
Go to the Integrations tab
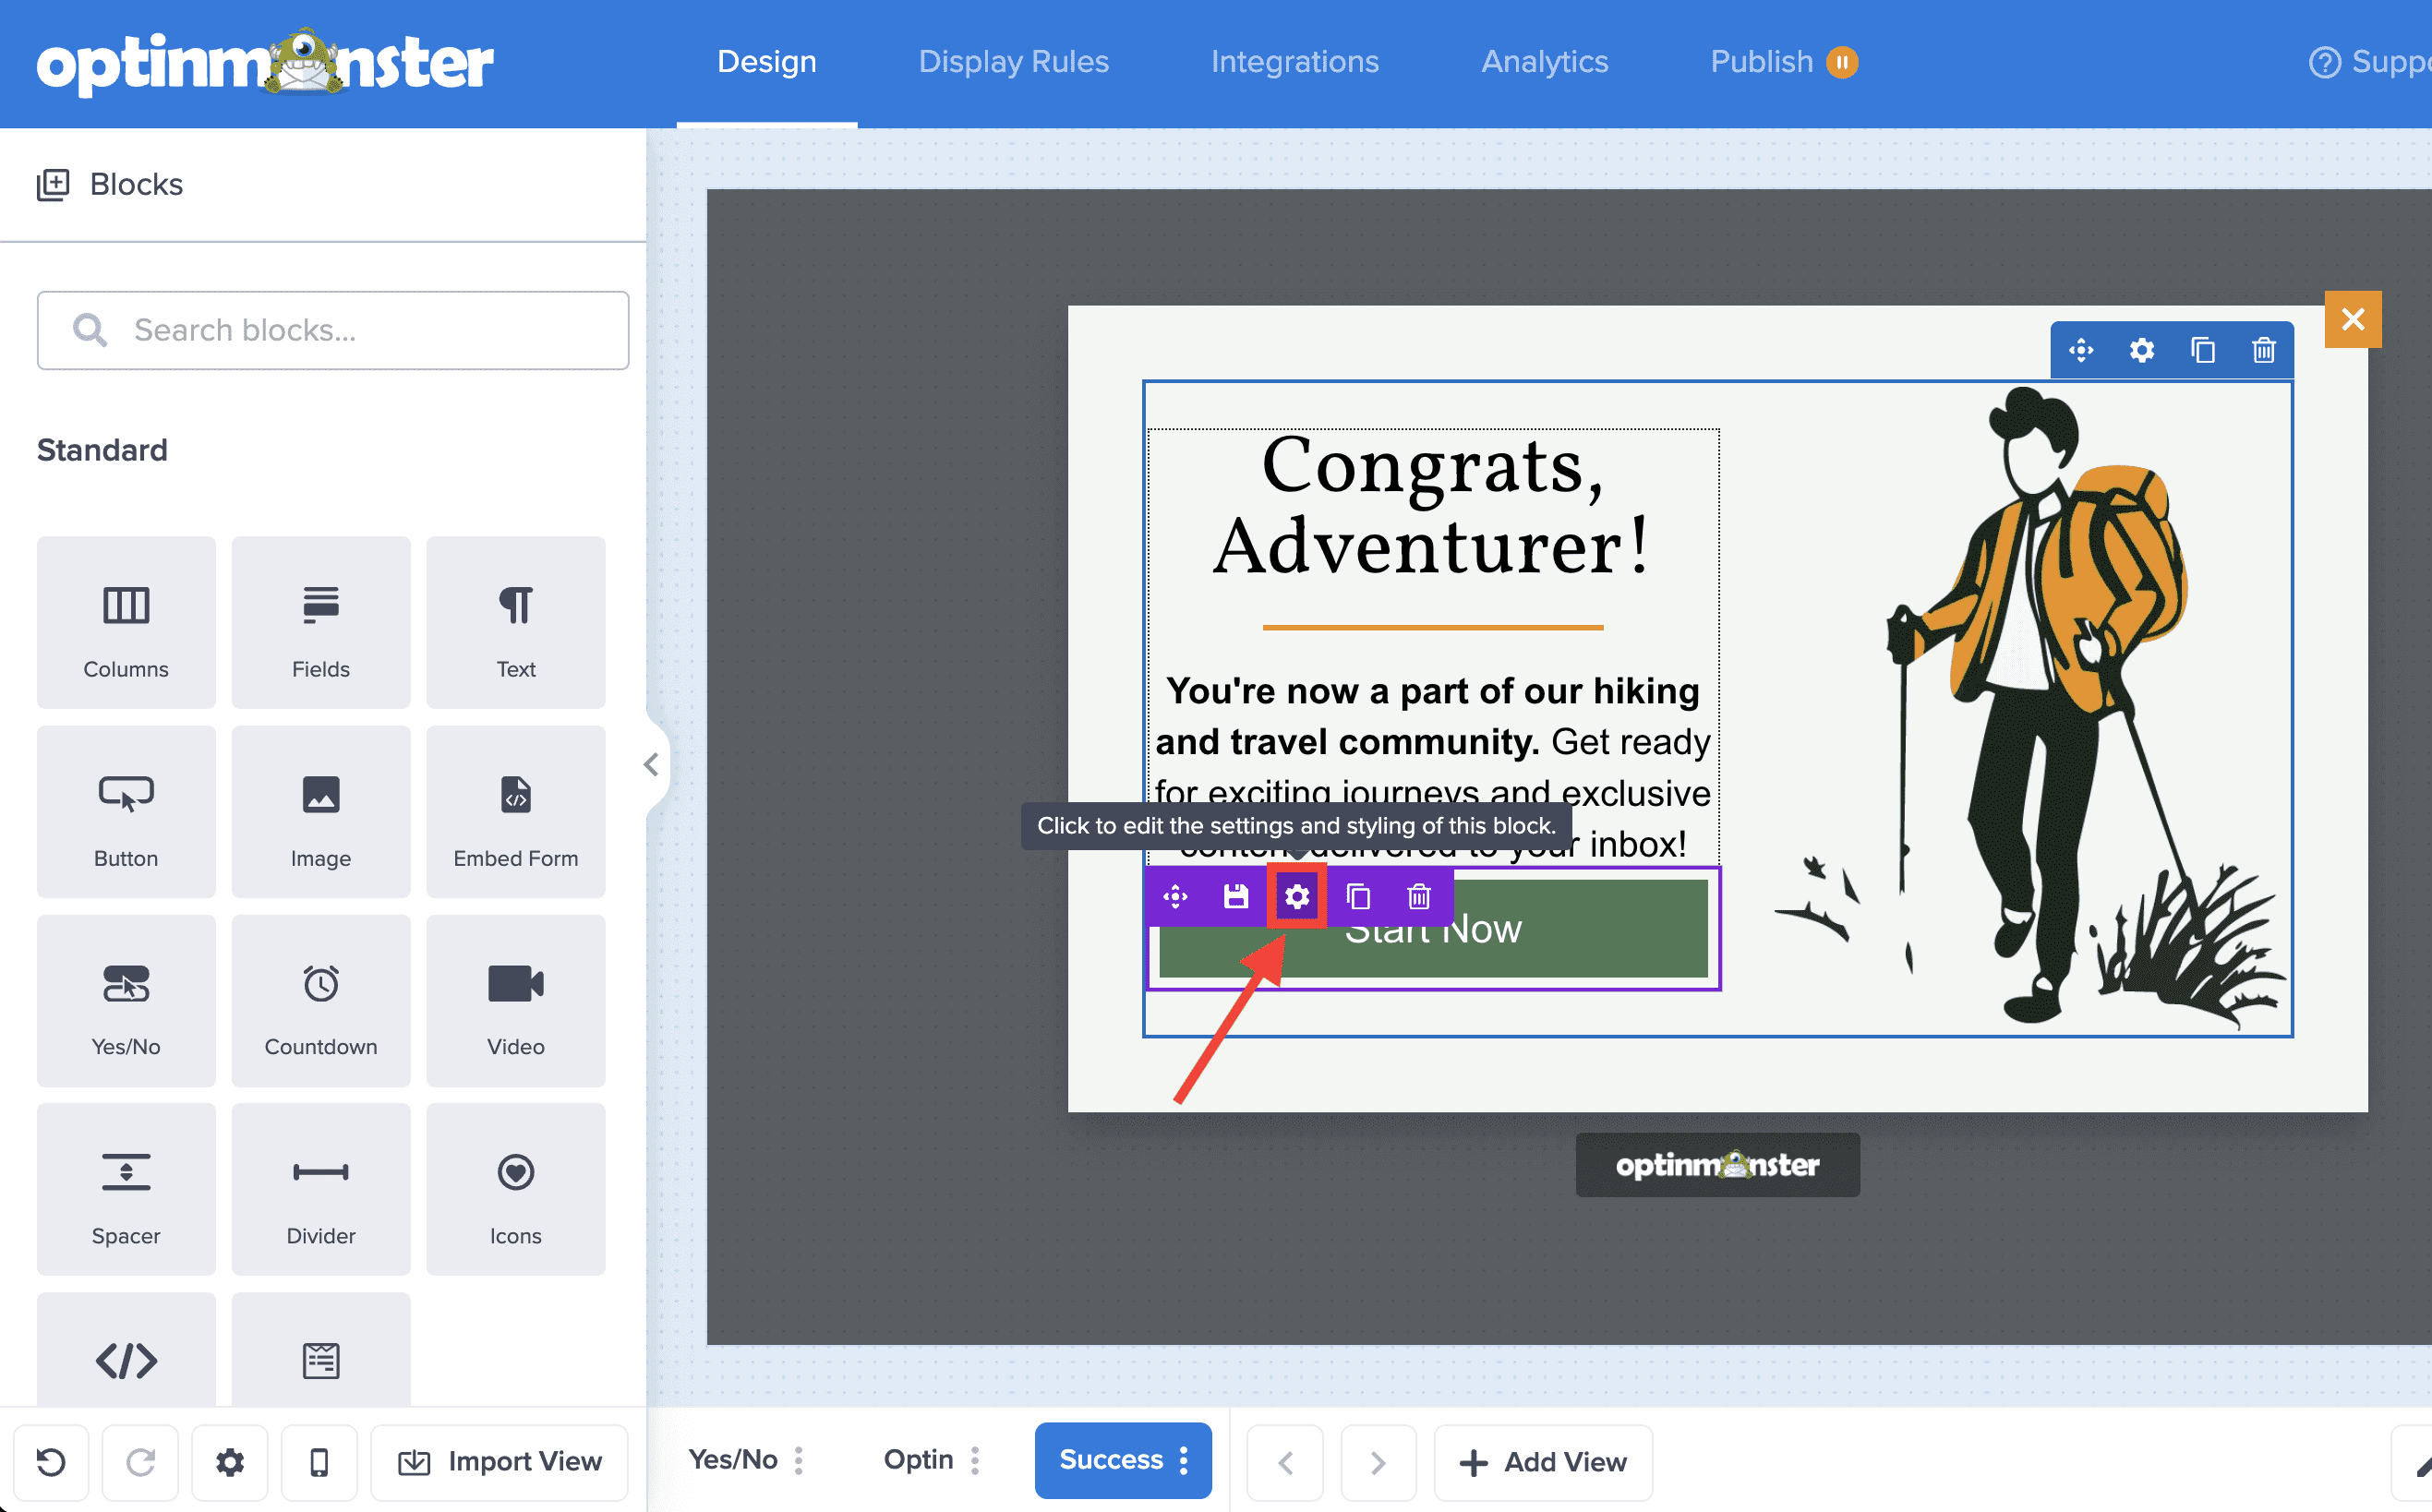click(1294, 62)
